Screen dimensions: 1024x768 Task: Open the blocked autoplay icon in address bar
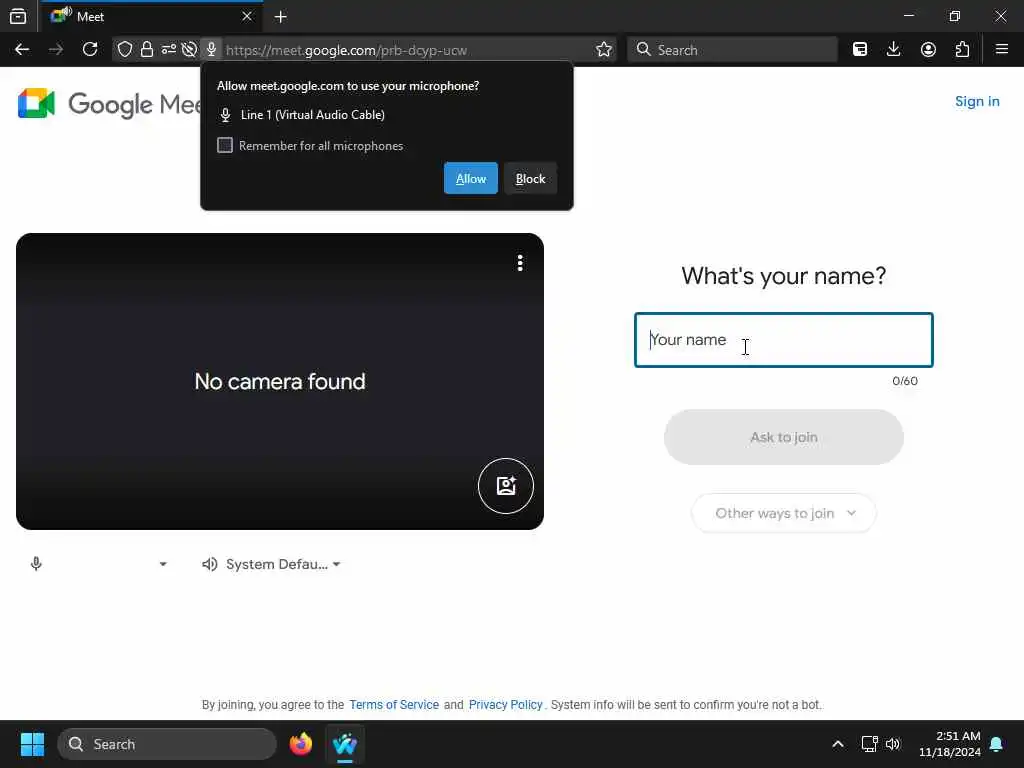tap(189, 50)
